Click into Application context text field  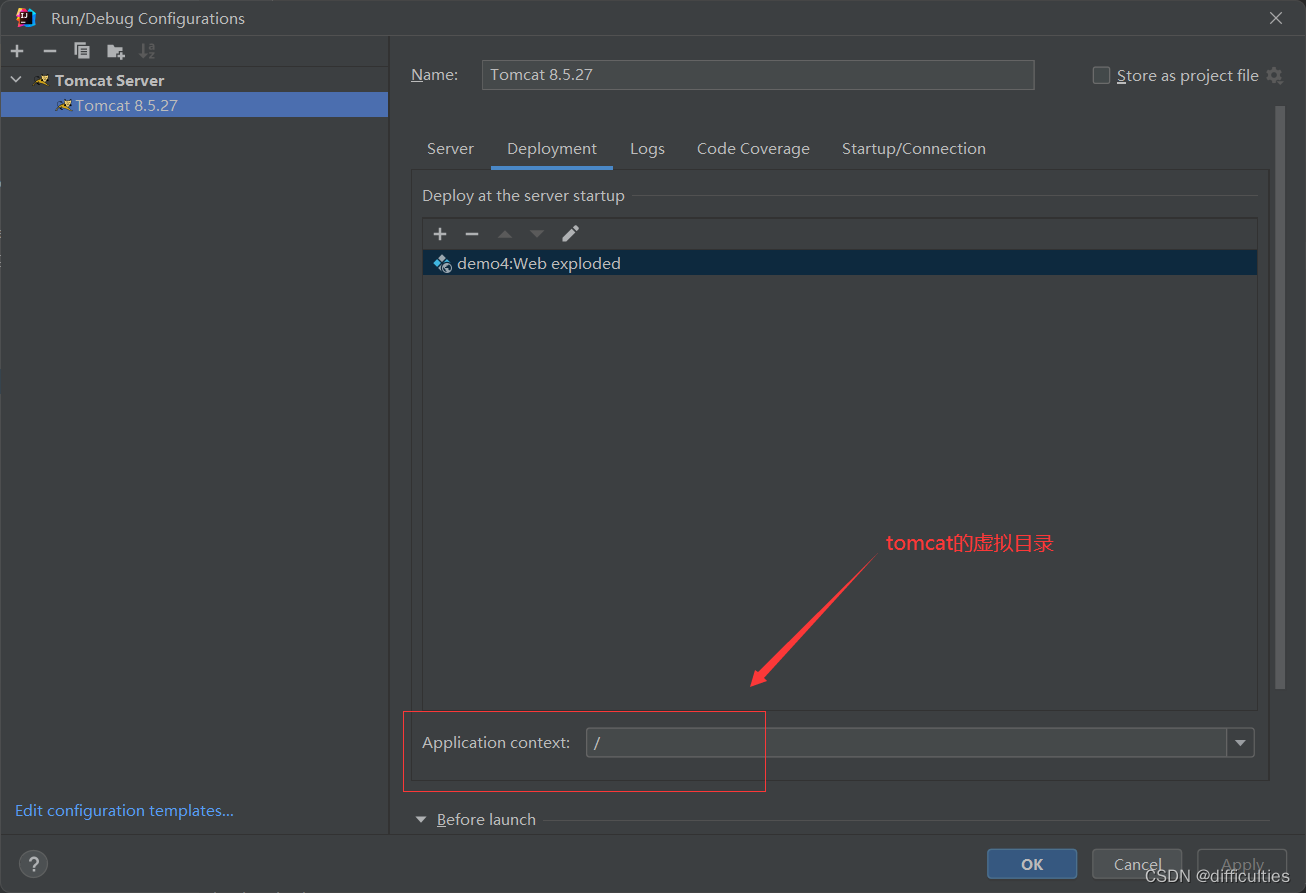pyautogui.click(x=907, y=743)
